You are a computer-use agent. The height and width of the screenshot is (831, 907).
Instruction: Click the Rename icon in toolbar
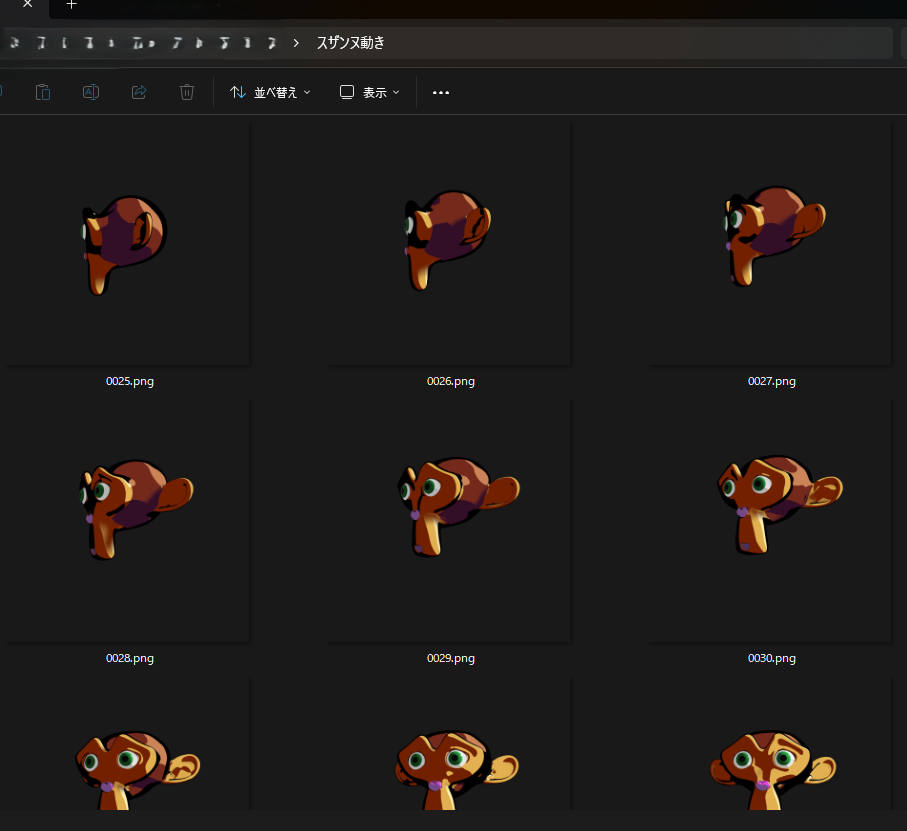(90, 92)
